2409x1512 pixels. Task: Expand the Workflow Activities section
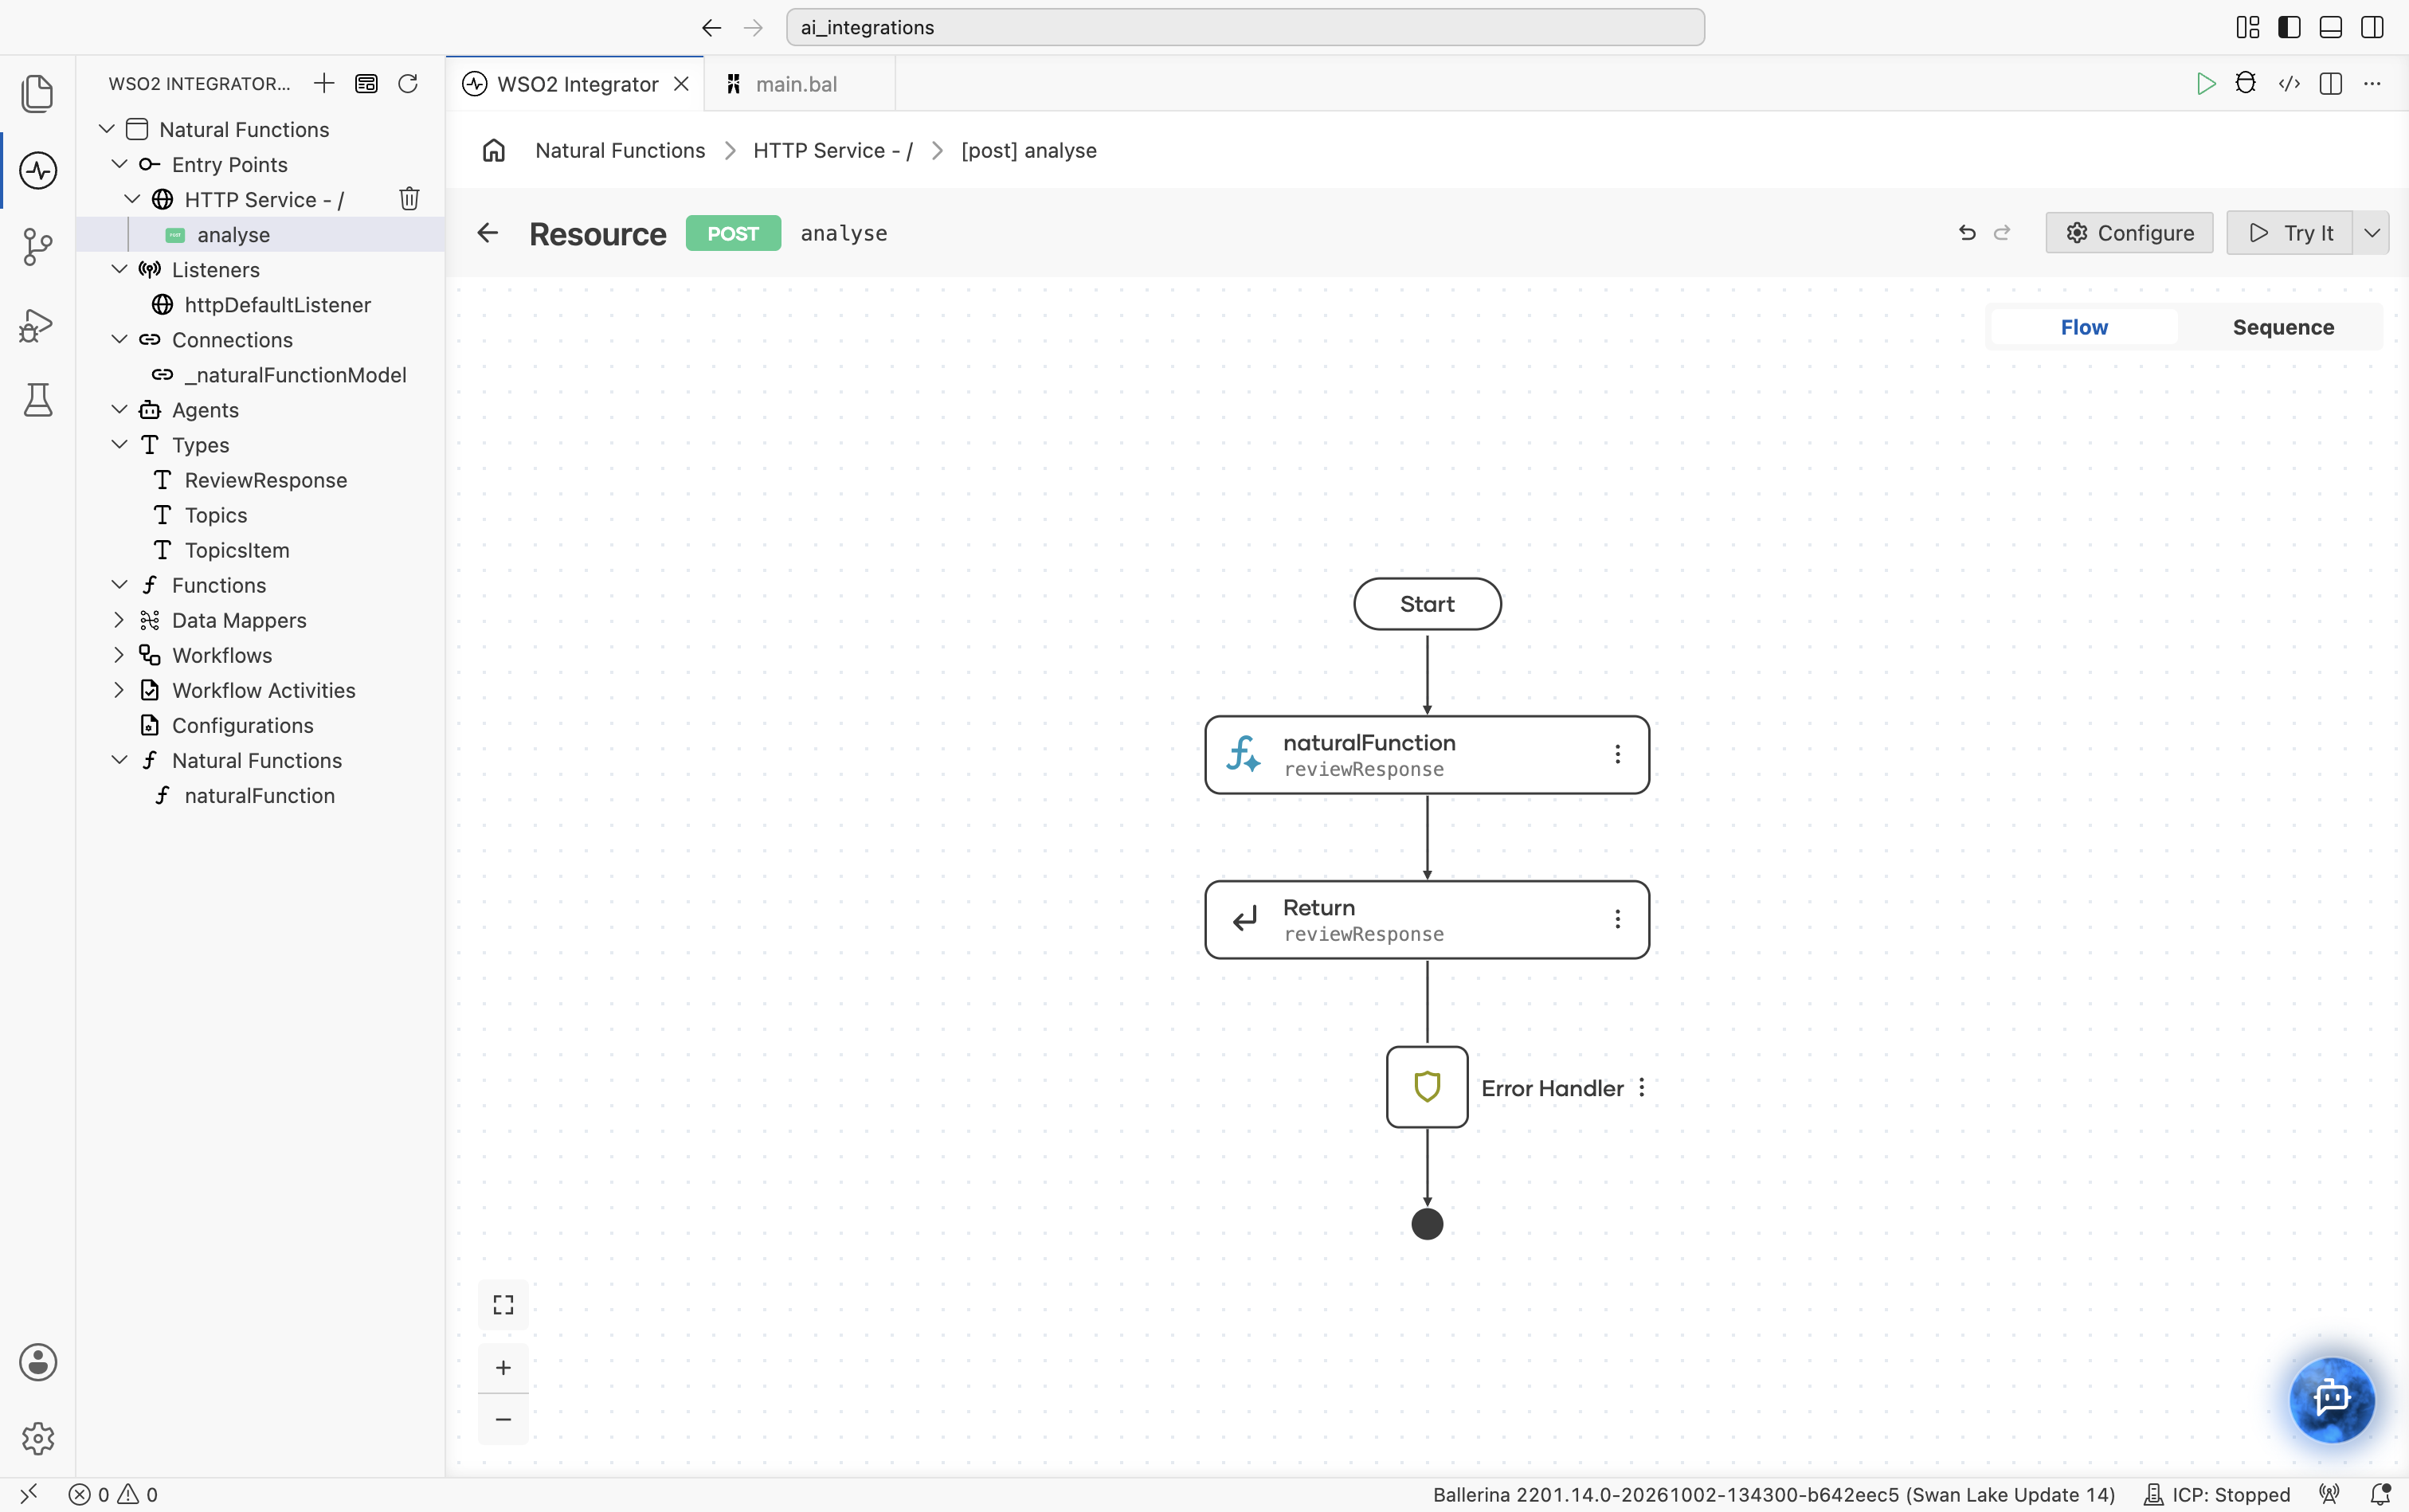point(119,690)
